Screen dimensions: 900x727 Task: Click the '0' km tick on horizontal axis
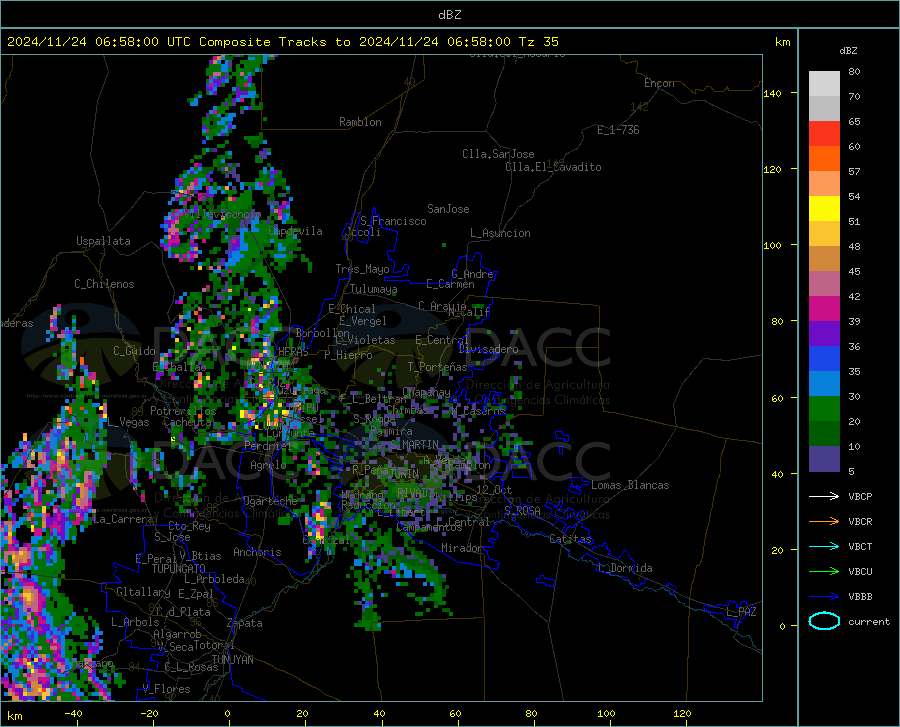pyautogui.click(x=228, y=713)
